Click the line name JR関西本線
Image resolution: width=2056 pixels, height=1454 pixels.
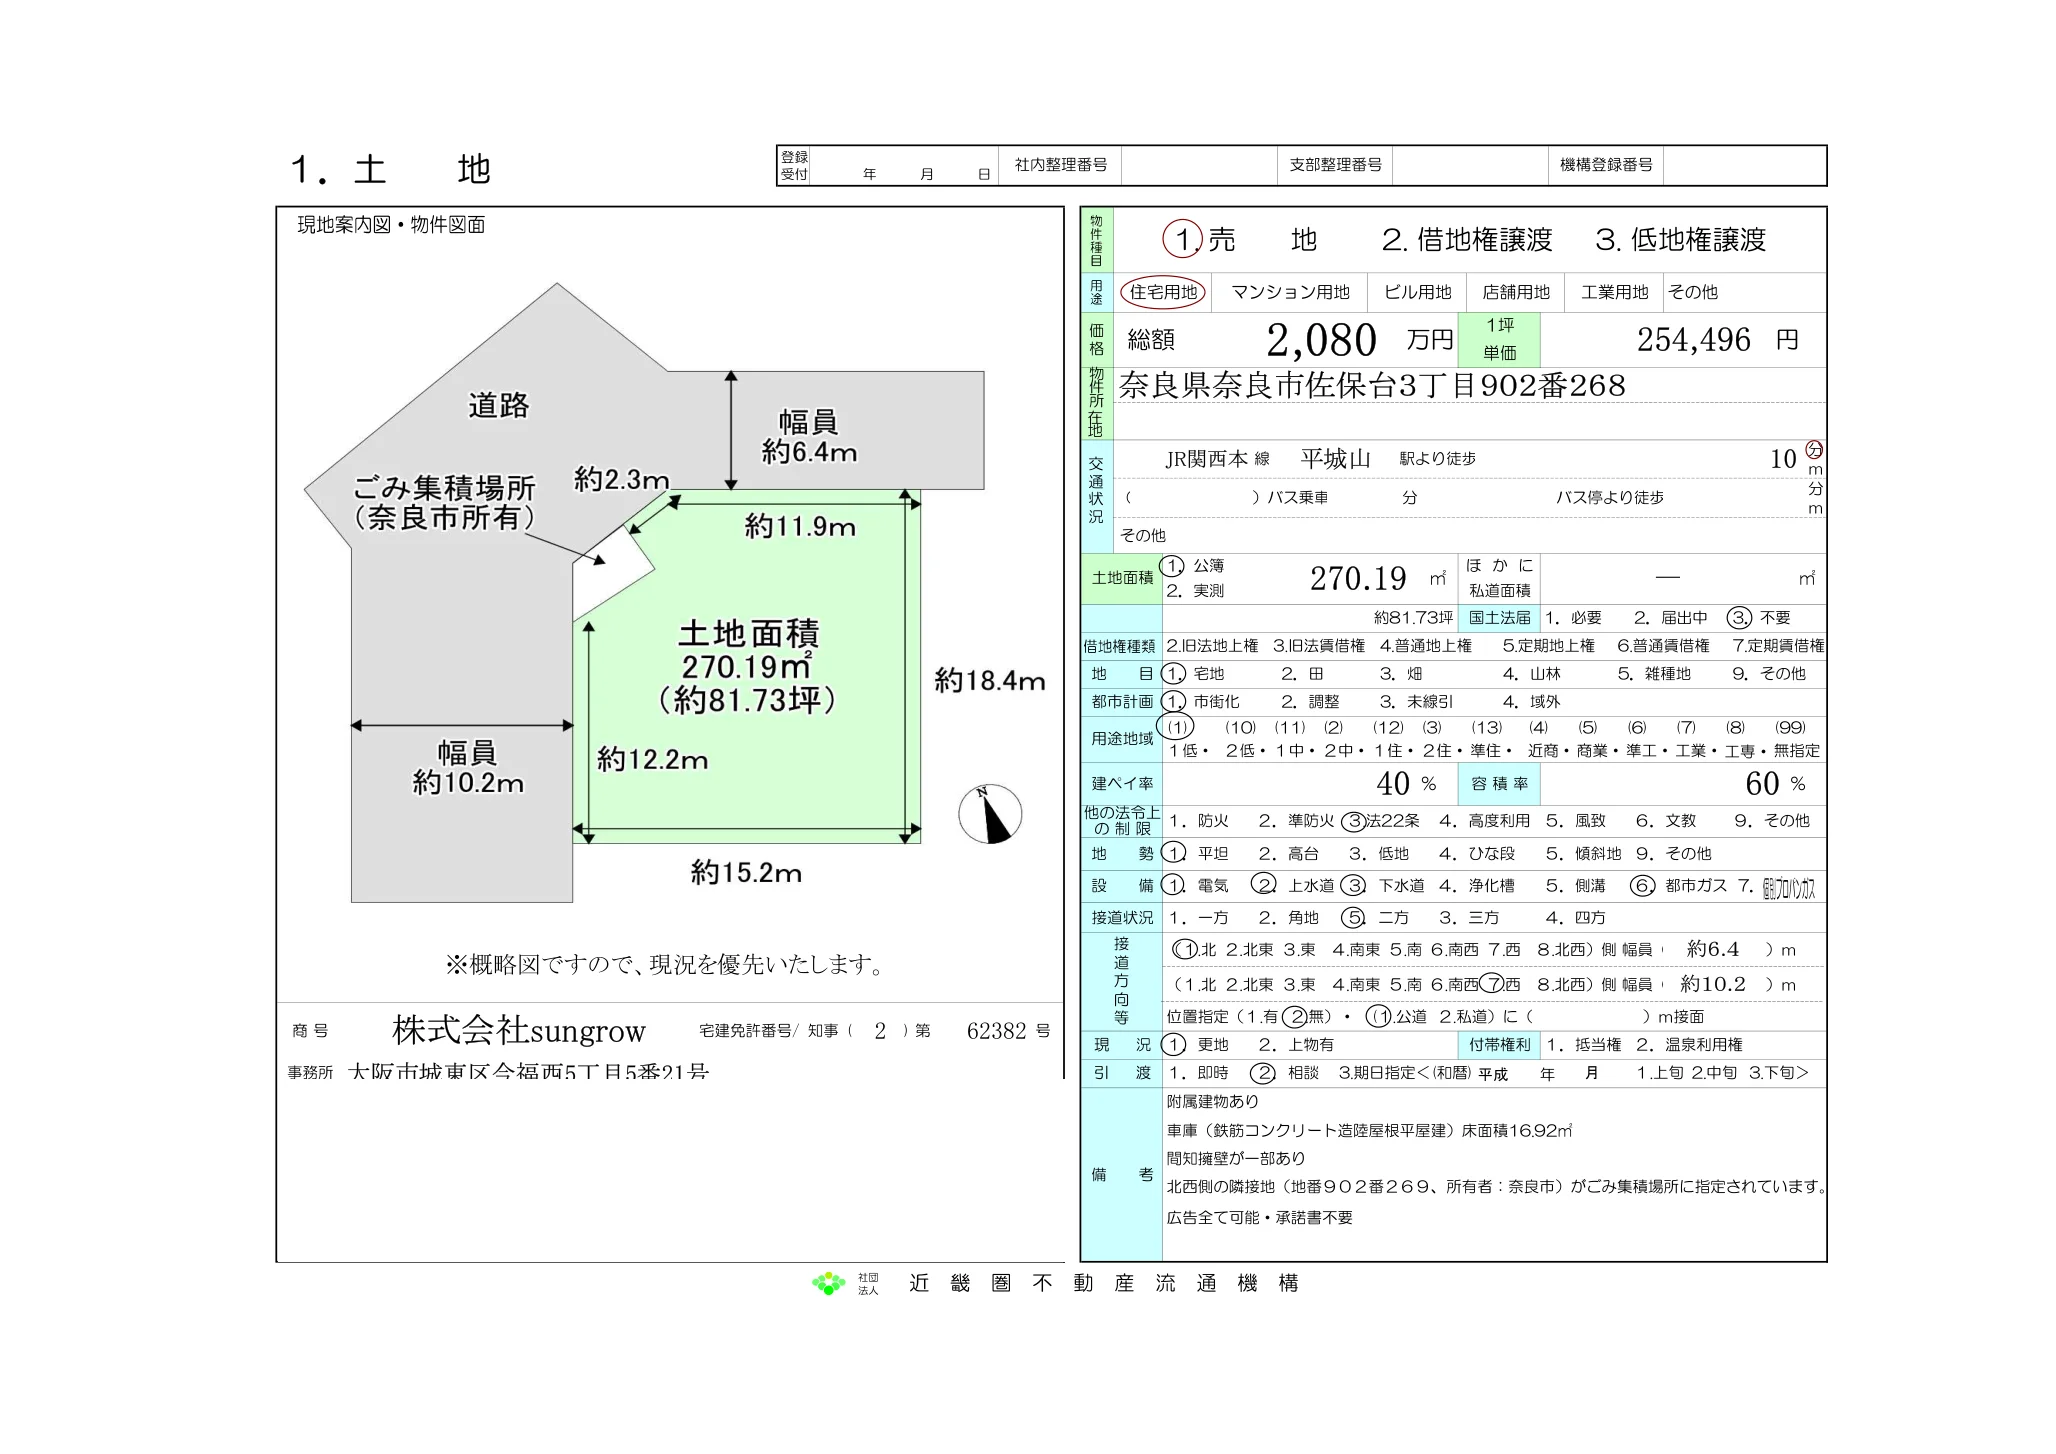1217,459
